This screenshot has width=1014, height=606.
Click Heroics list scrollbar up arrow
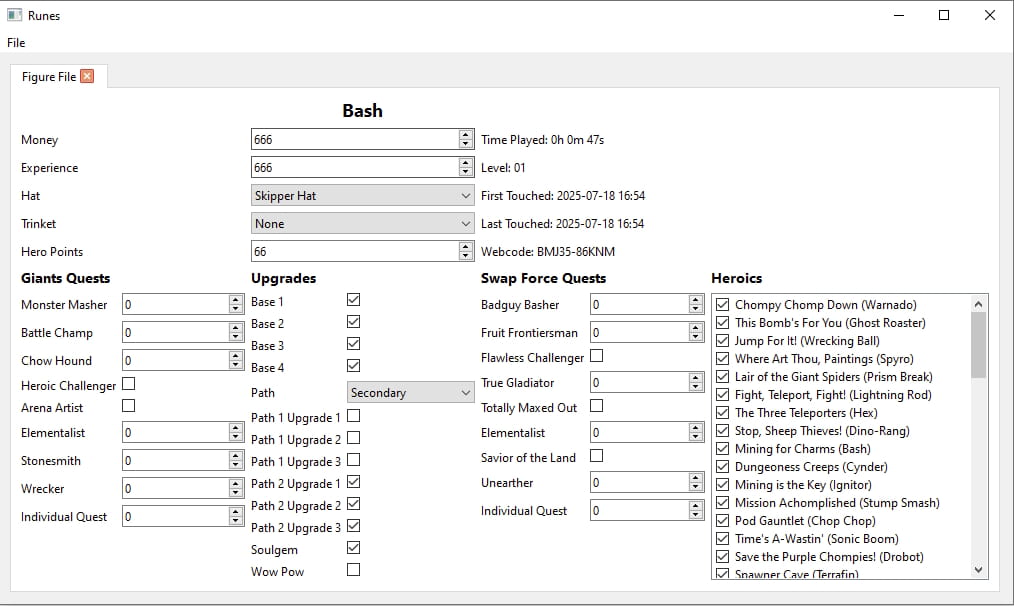point(978,303)
